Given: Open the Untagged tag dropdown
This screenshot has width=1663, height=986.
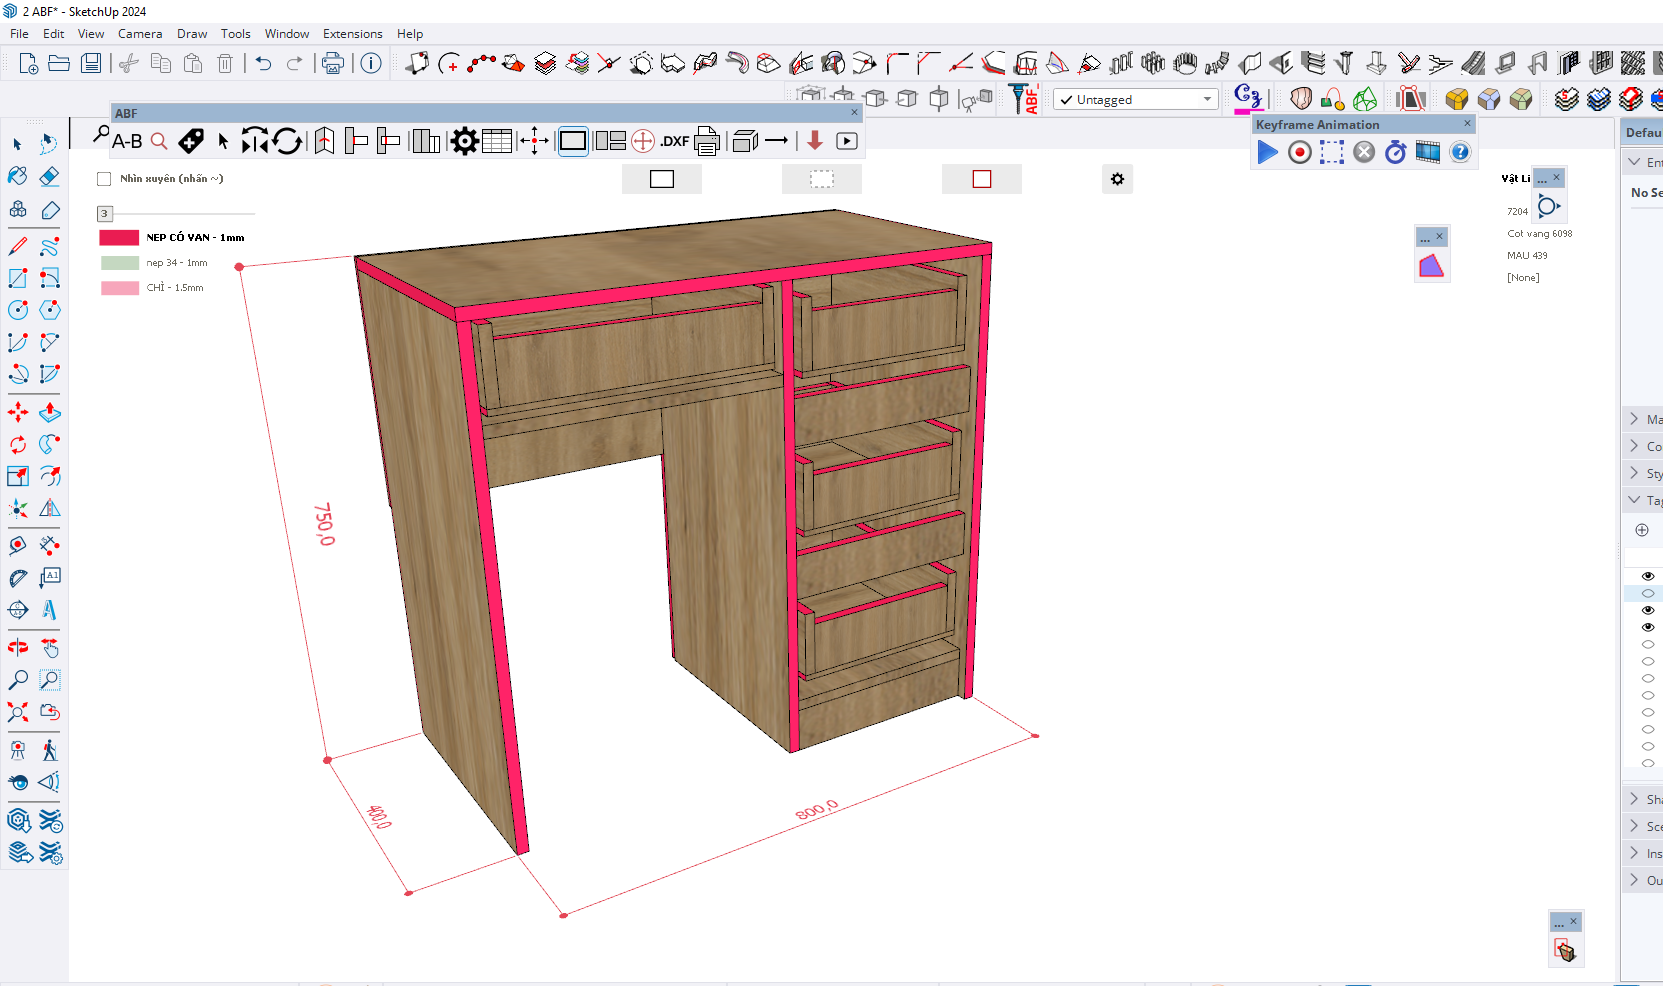Looking at the screenshot, I should pyautogui.click(x=1207, y=99).
